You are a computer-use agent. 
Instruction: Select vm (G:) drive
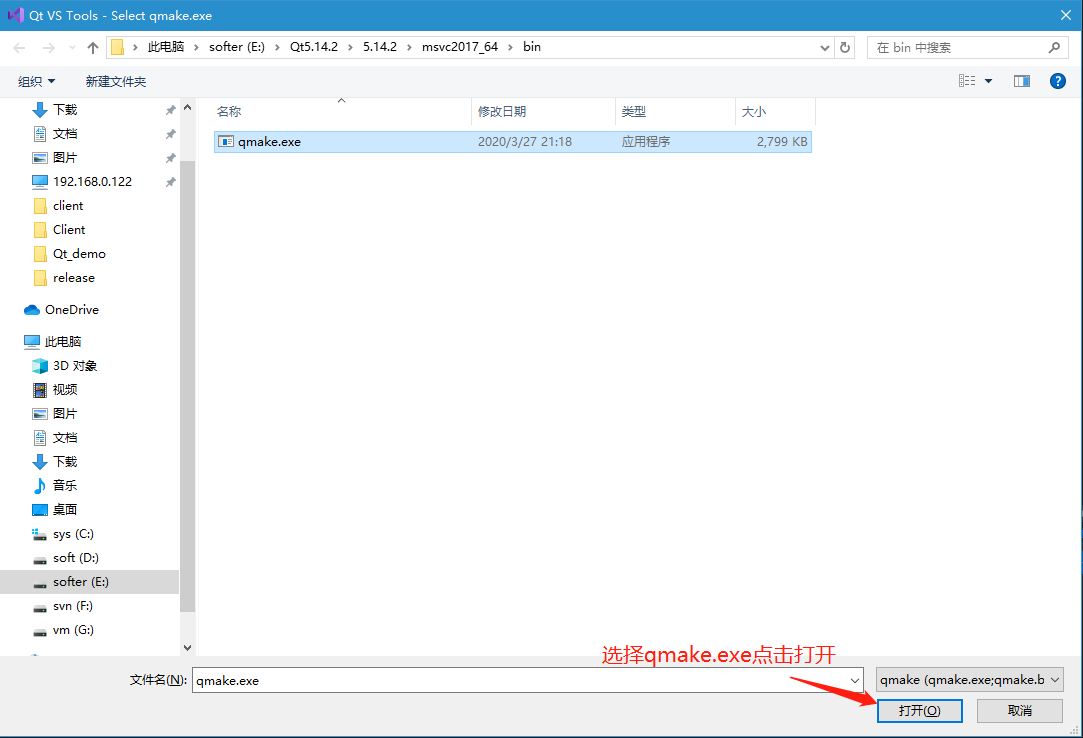[73, 630]
